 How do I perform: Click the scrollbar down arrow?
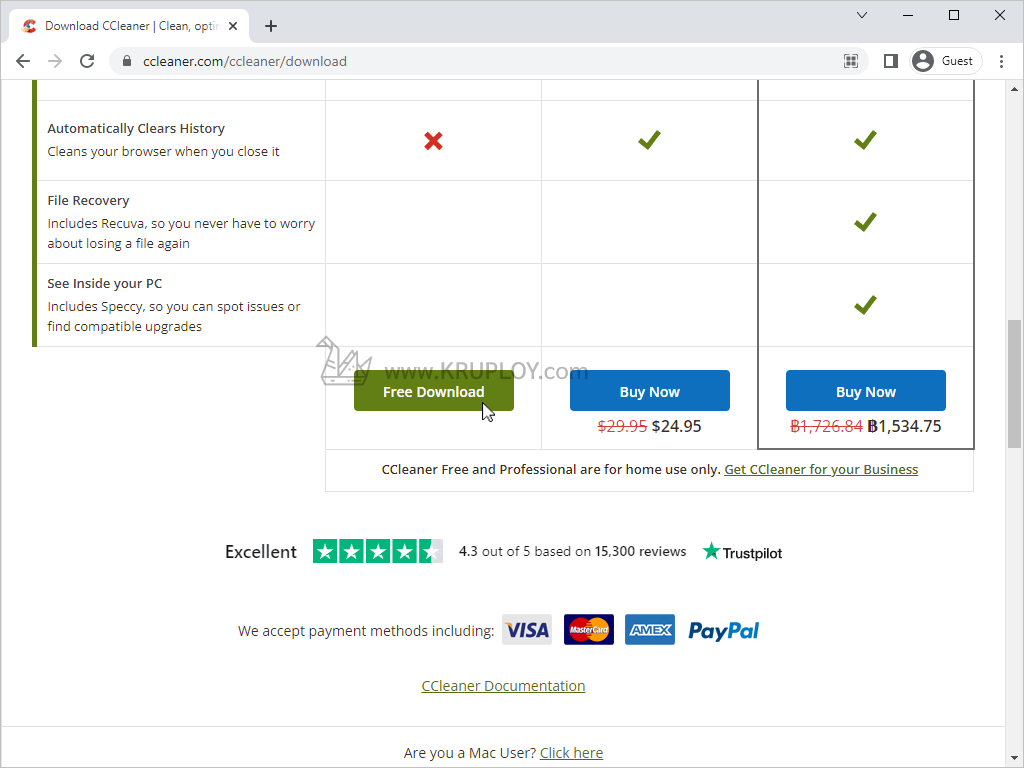coord(1014,758)
